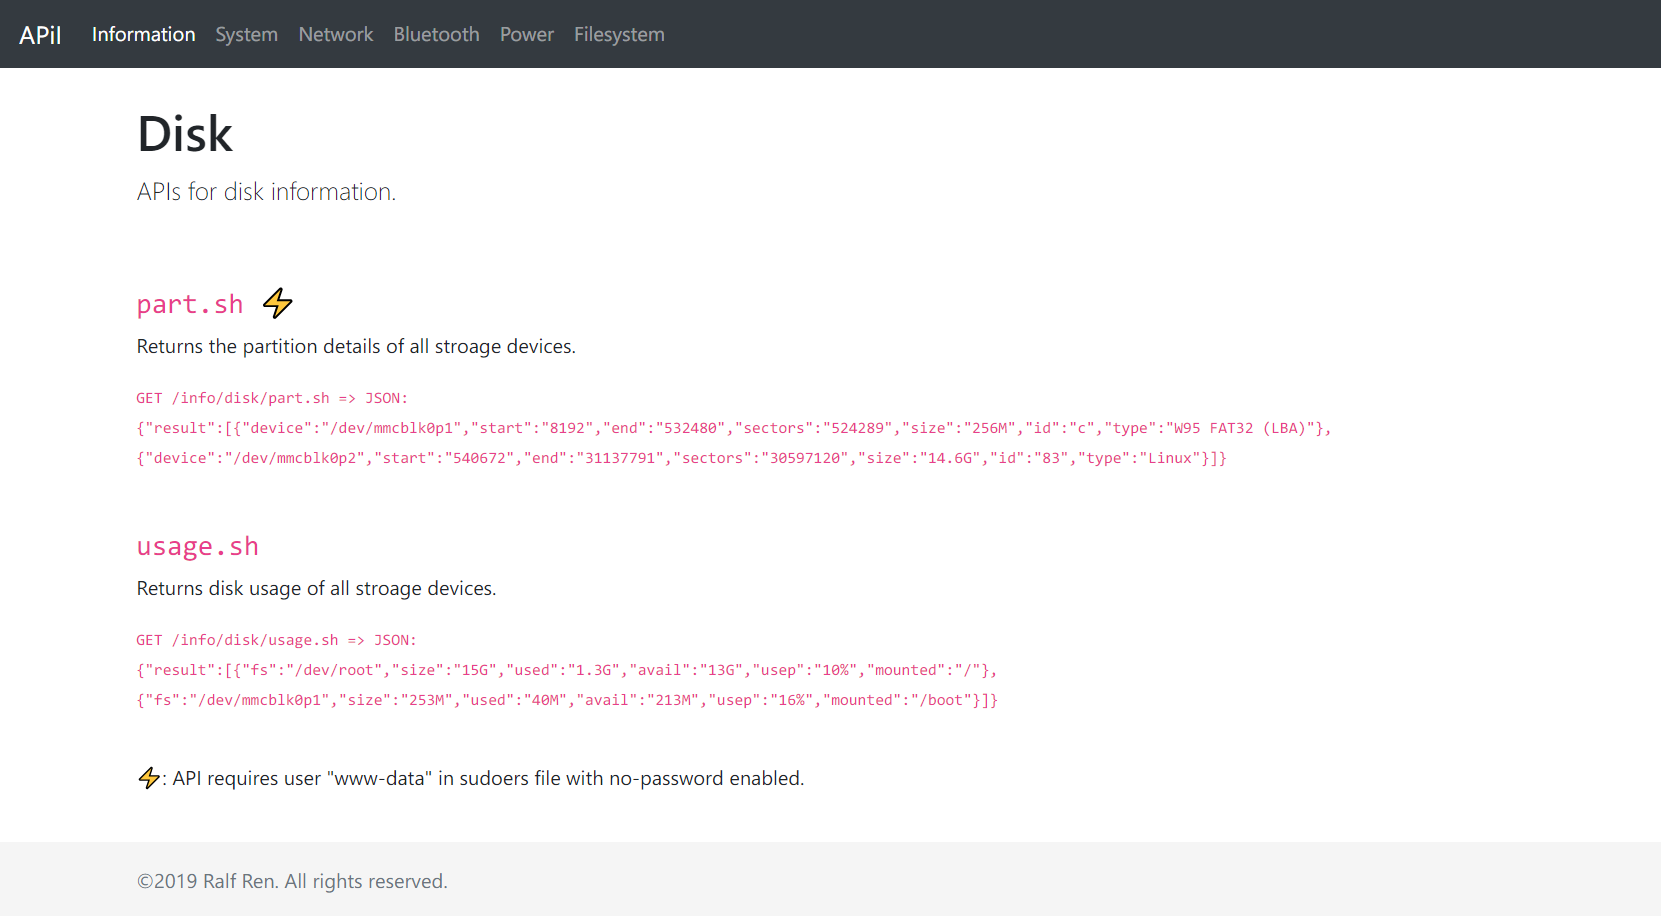Click 'Returns the partition details' description
This screenshot has width=1661, height=916.
pyautogui.click(x=356, y=346)
